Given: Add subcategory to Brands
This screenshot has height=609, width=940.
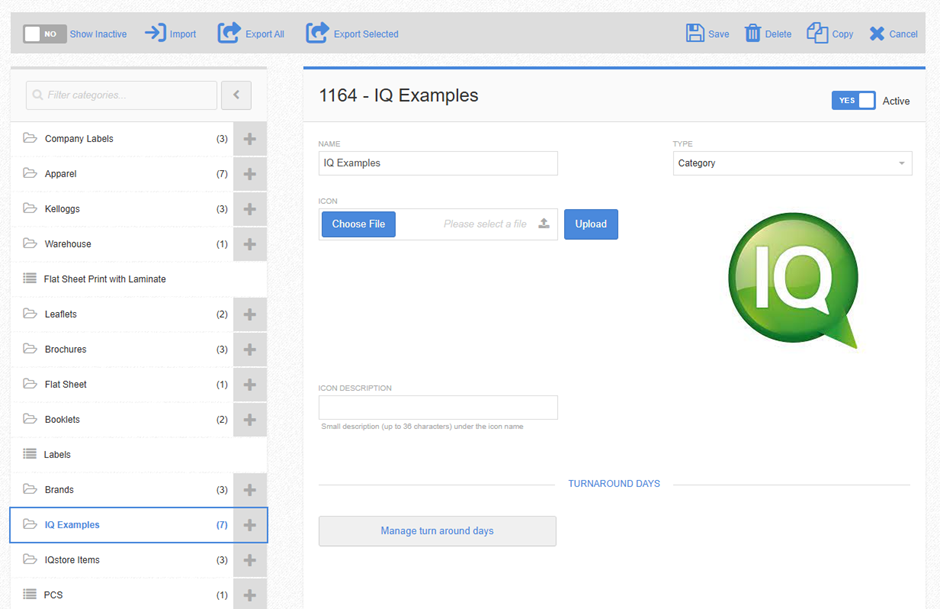Looking at the screenshot, I should pyautogui.click(x=250, y=490).
